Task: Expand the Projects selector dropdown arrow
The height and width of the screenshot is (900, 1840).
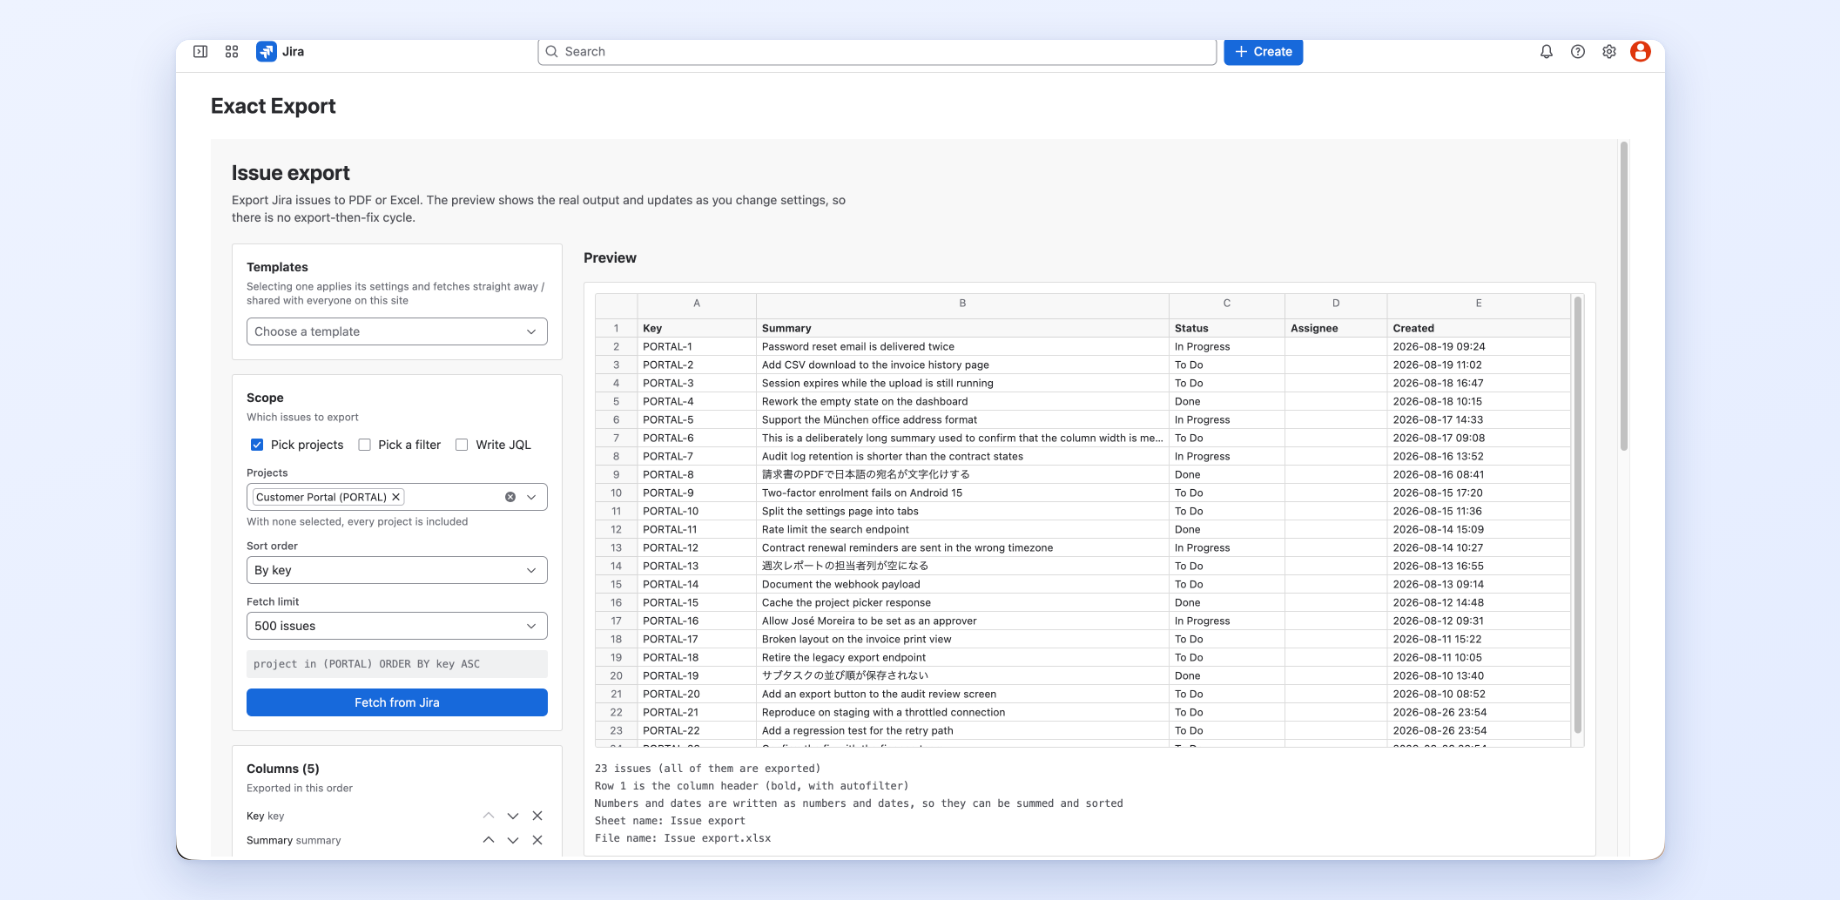Action: [x=531, y=497]
